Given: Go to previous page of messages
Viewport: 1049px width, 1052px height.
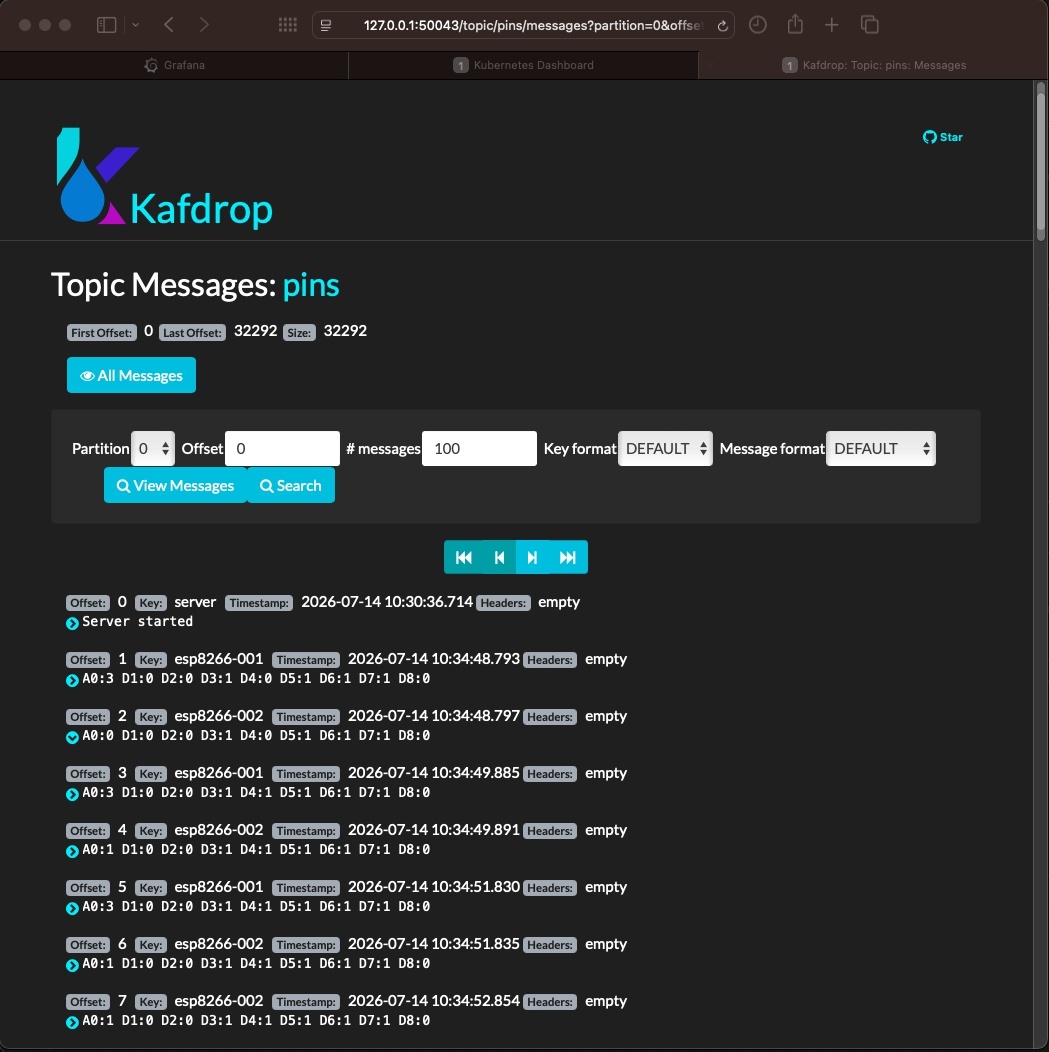Looking at the screenshot, I should coord(499,557).
